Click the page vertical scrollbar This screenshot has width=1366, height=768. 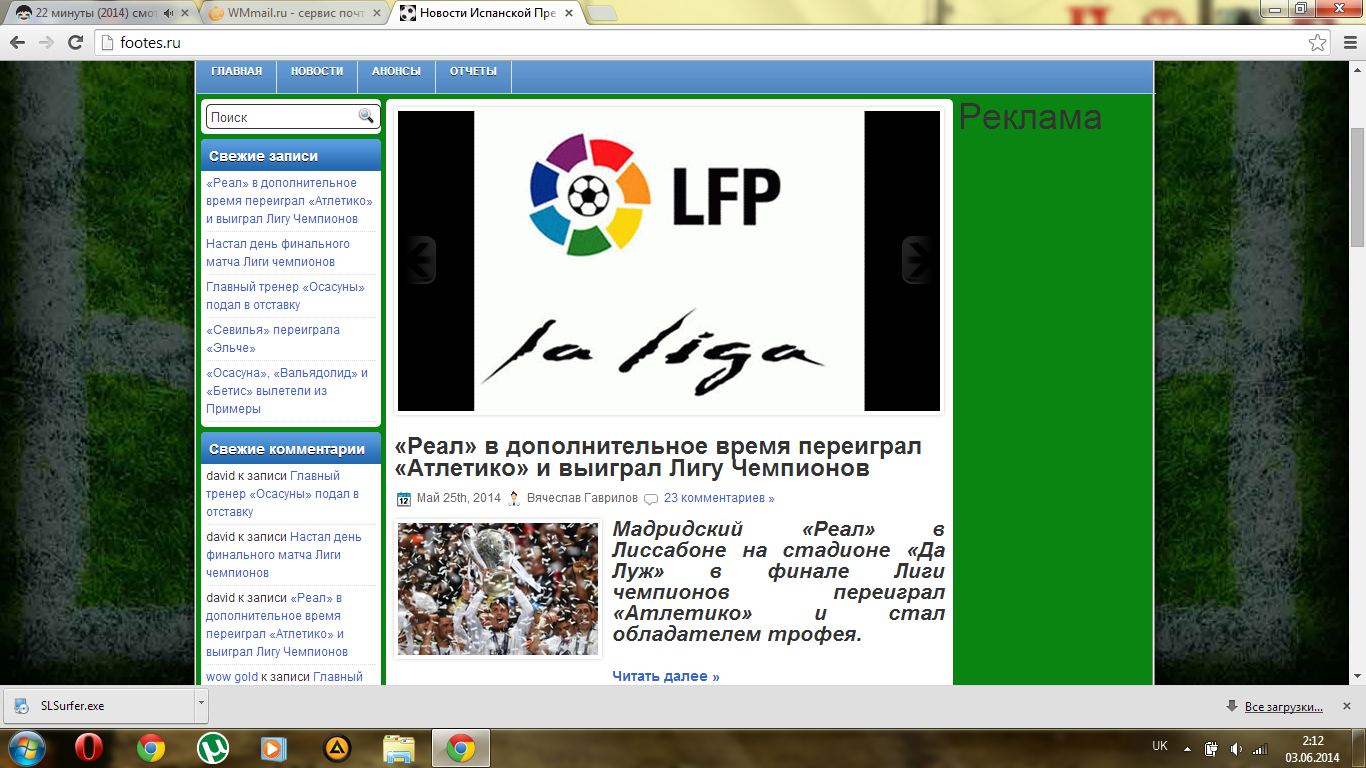1357,190
